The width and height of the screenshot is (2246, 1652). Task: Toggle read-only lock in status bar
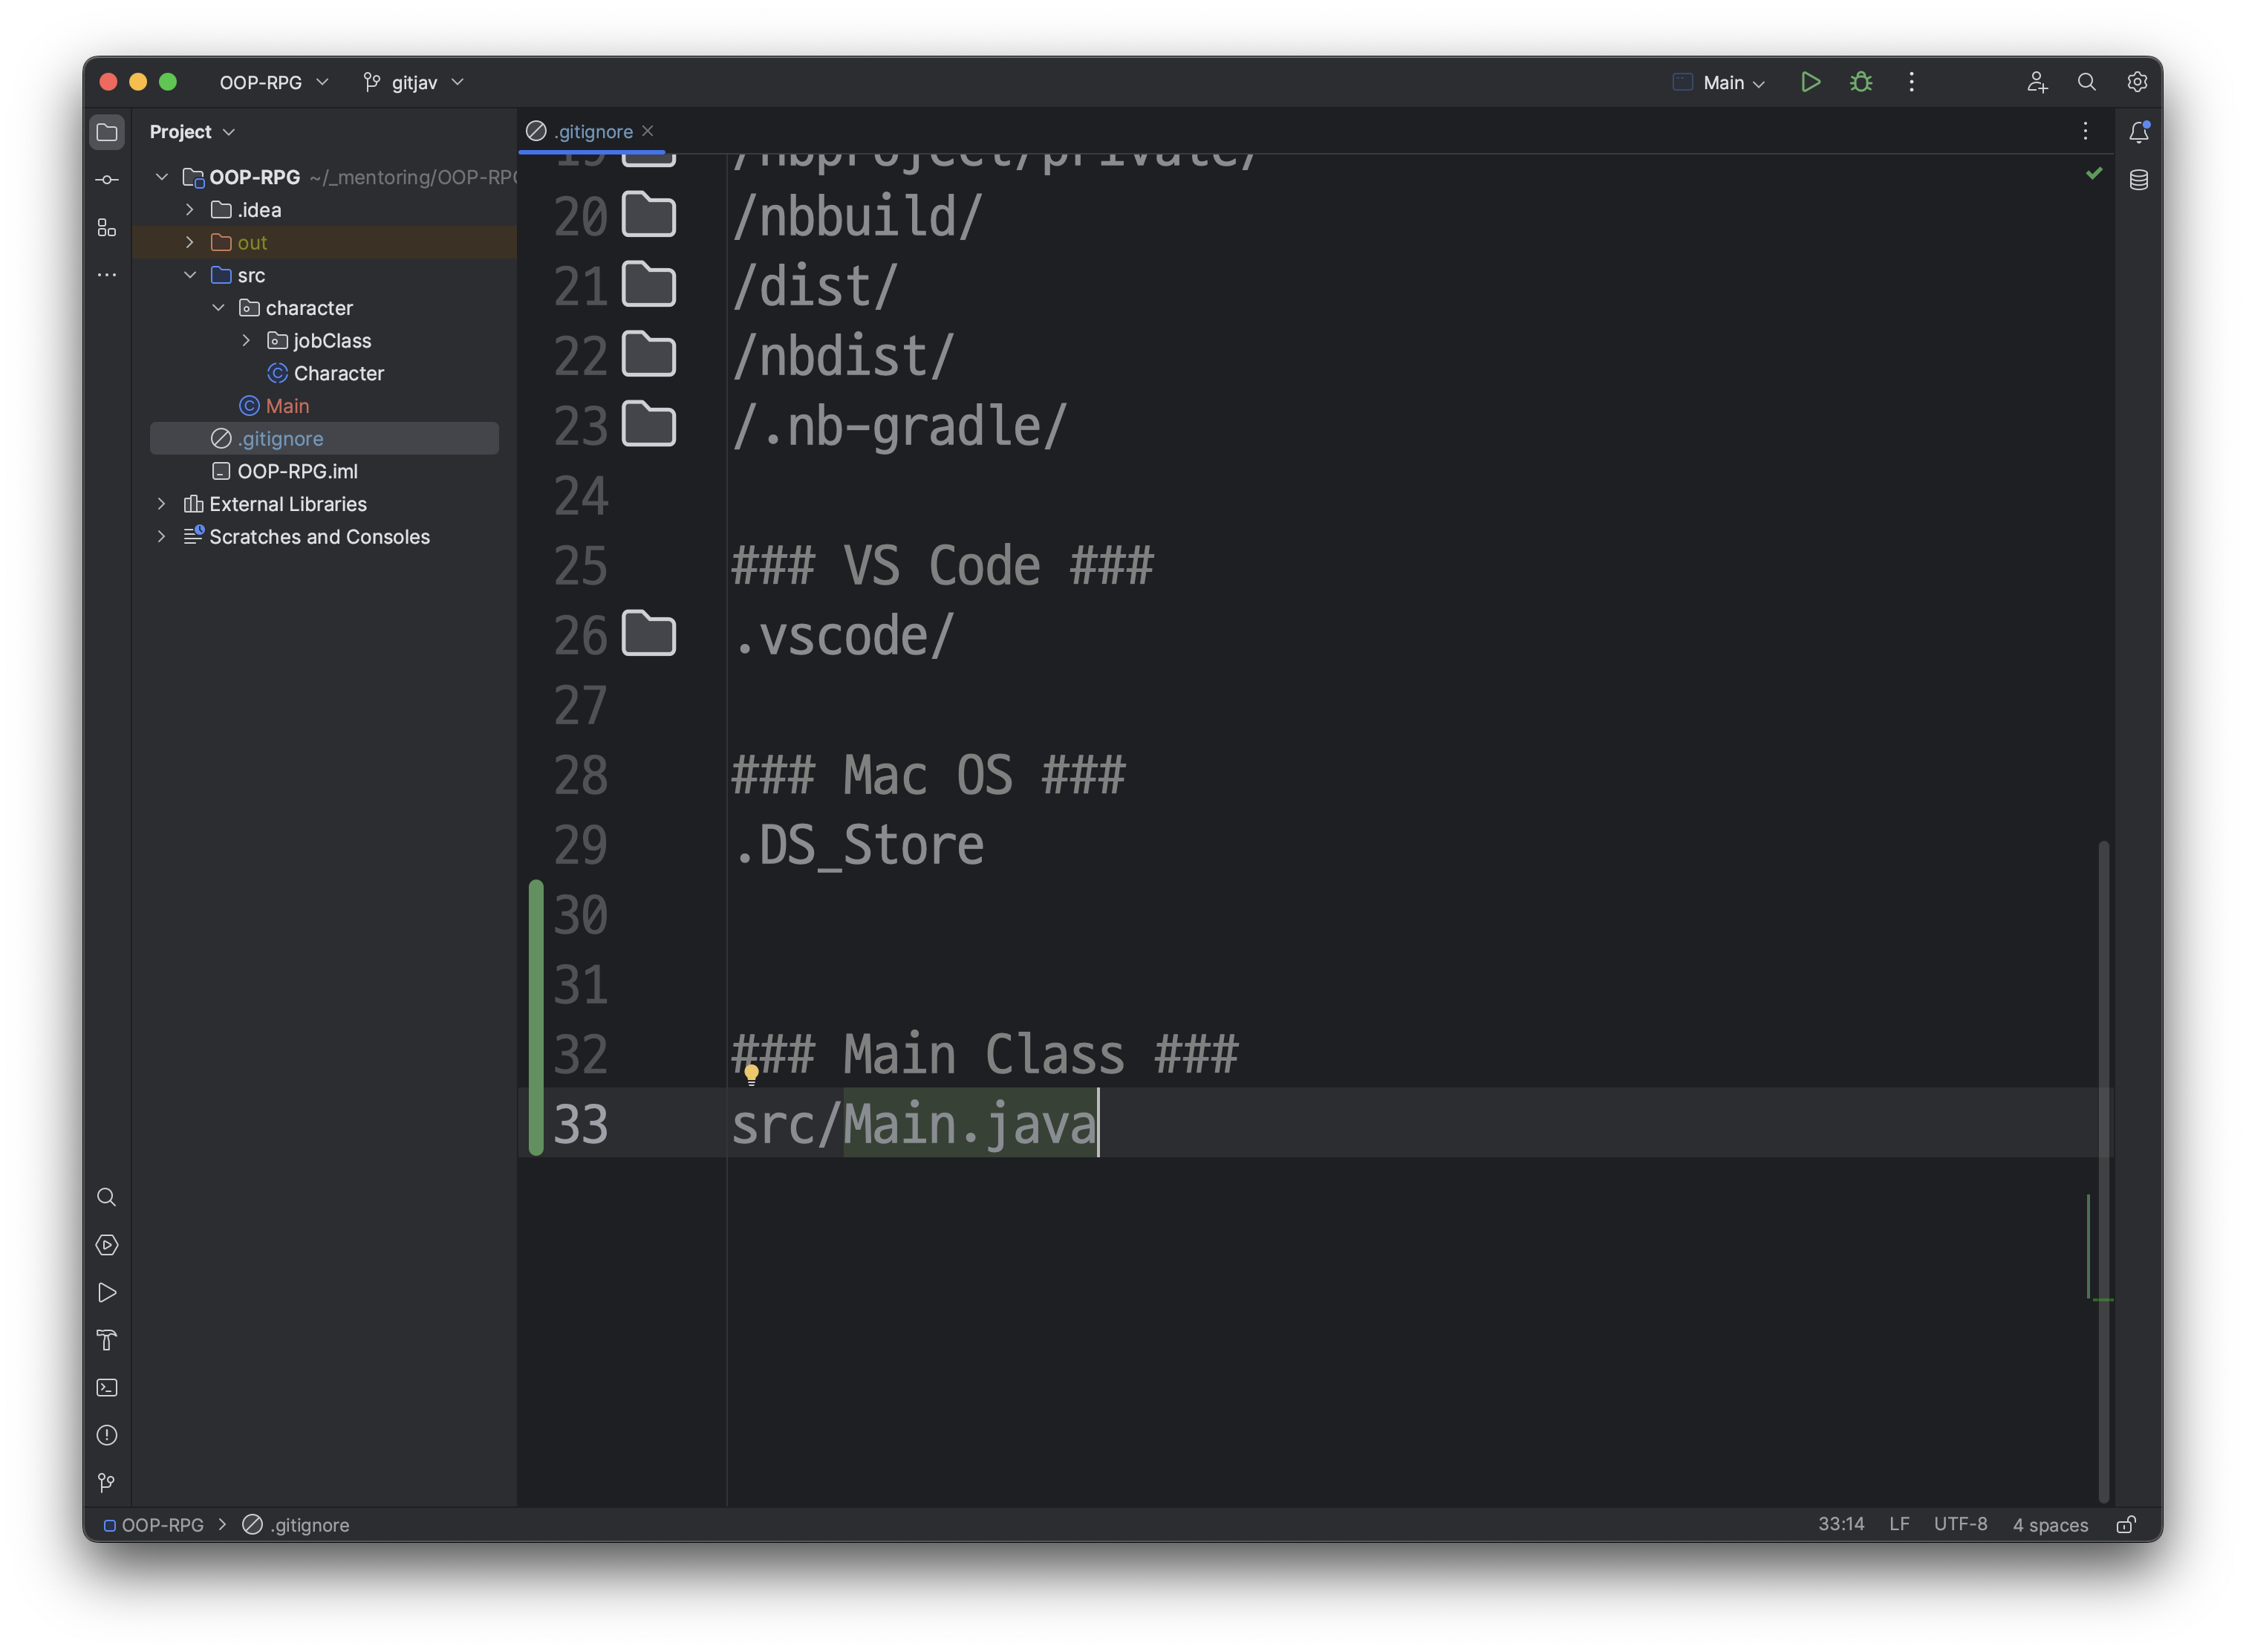[2126, 1524]
